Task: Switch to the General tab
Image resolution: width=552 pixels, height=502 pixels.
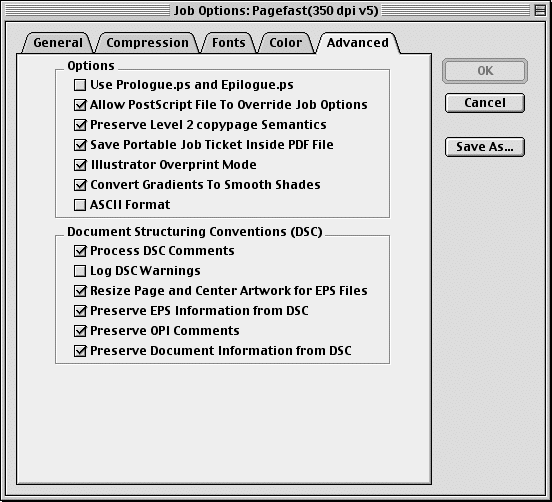Action: (x=58, y=43)
